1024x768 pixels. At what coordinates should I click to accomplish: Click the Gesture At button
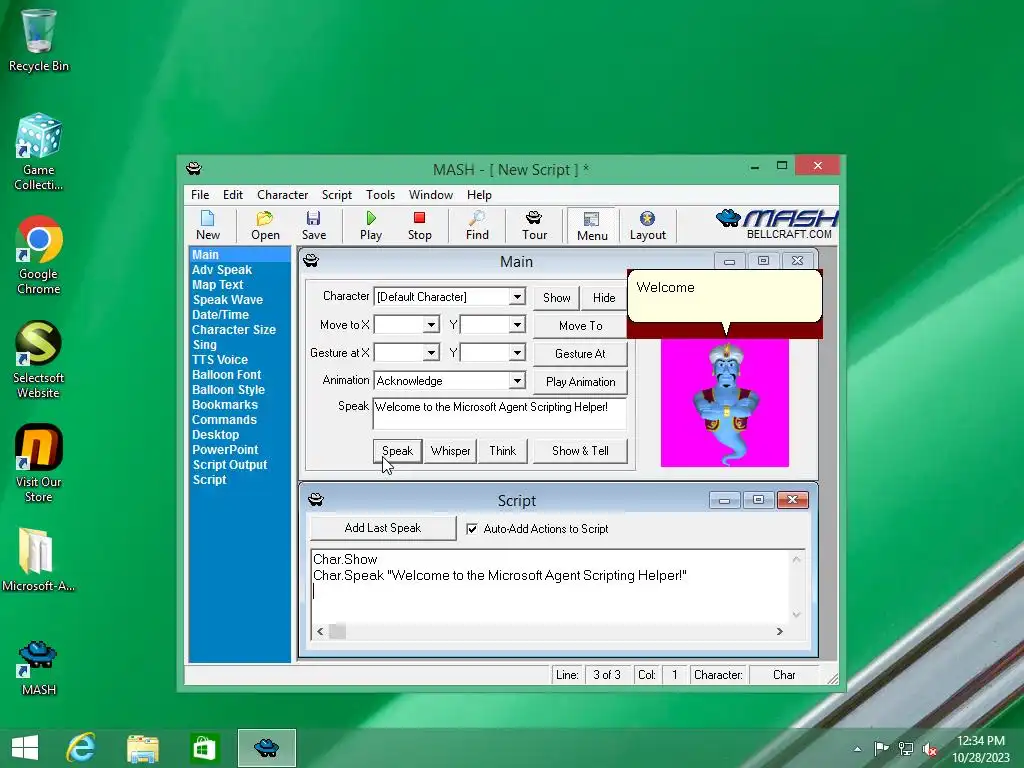click(580, 353)
